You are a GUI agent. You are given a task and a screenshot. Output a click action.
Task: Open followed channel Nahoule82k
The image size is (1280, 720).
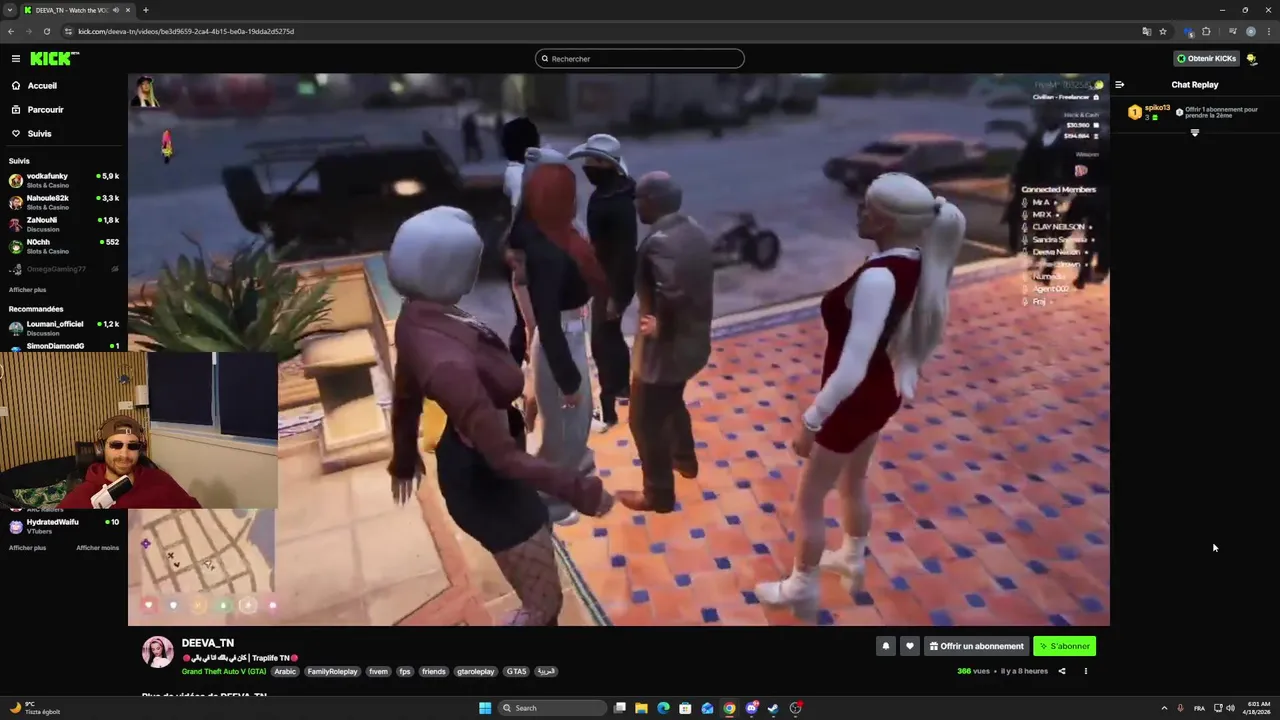pyautogui.click(x=64, y=202)
